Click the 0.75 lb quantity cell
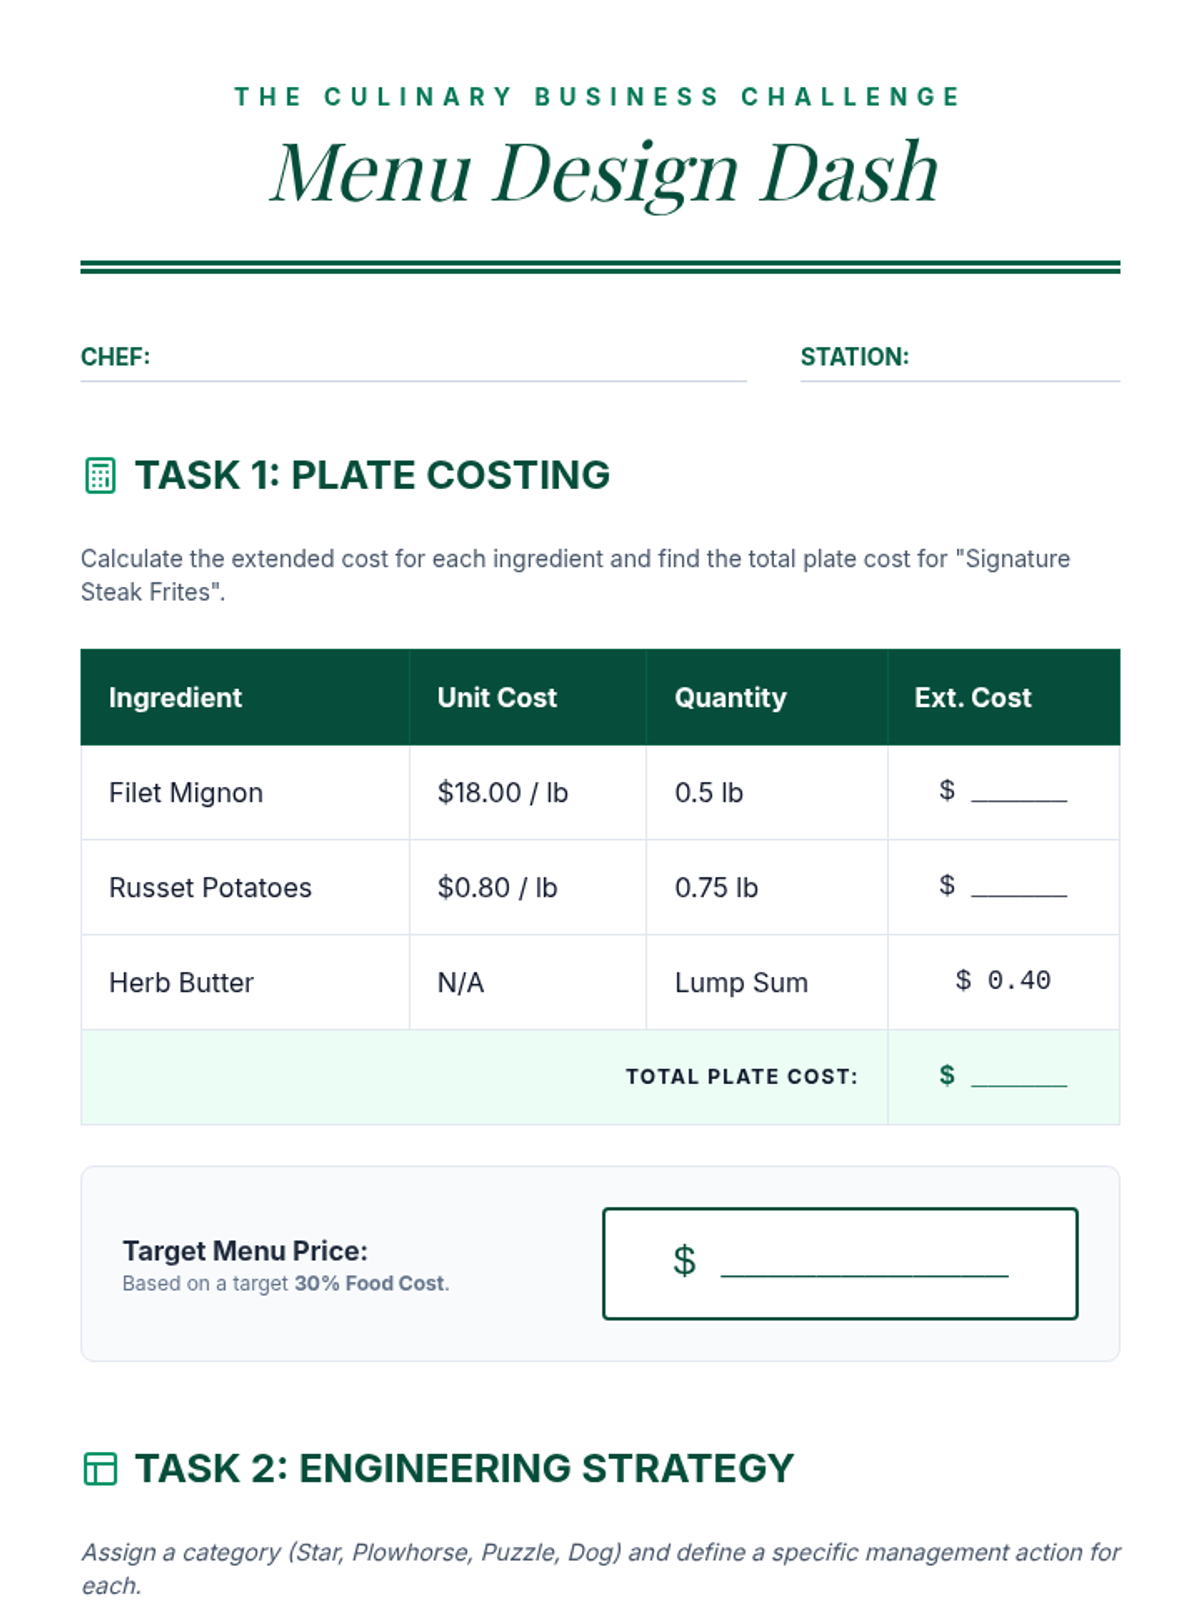 coord(716,888)
